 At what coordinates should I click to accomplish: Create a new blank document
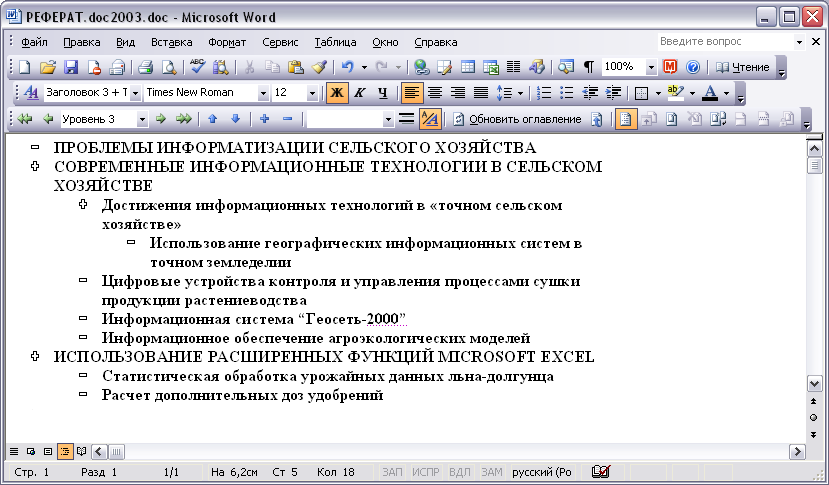[x=24, y=67]
